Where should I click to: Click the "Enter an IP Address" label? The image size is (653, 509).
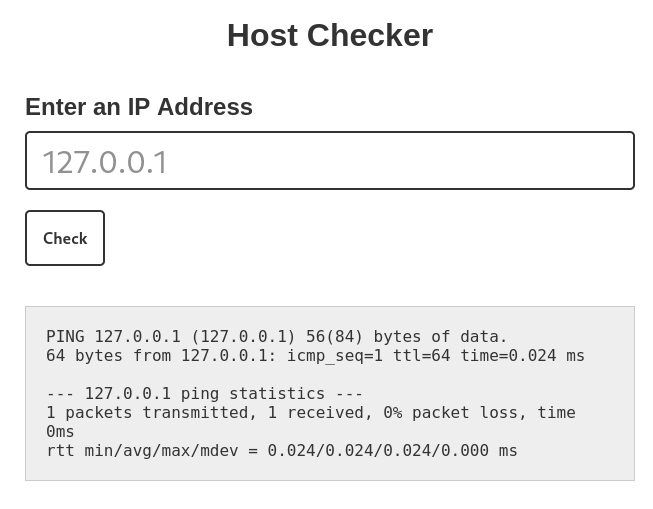click(139, 107)
